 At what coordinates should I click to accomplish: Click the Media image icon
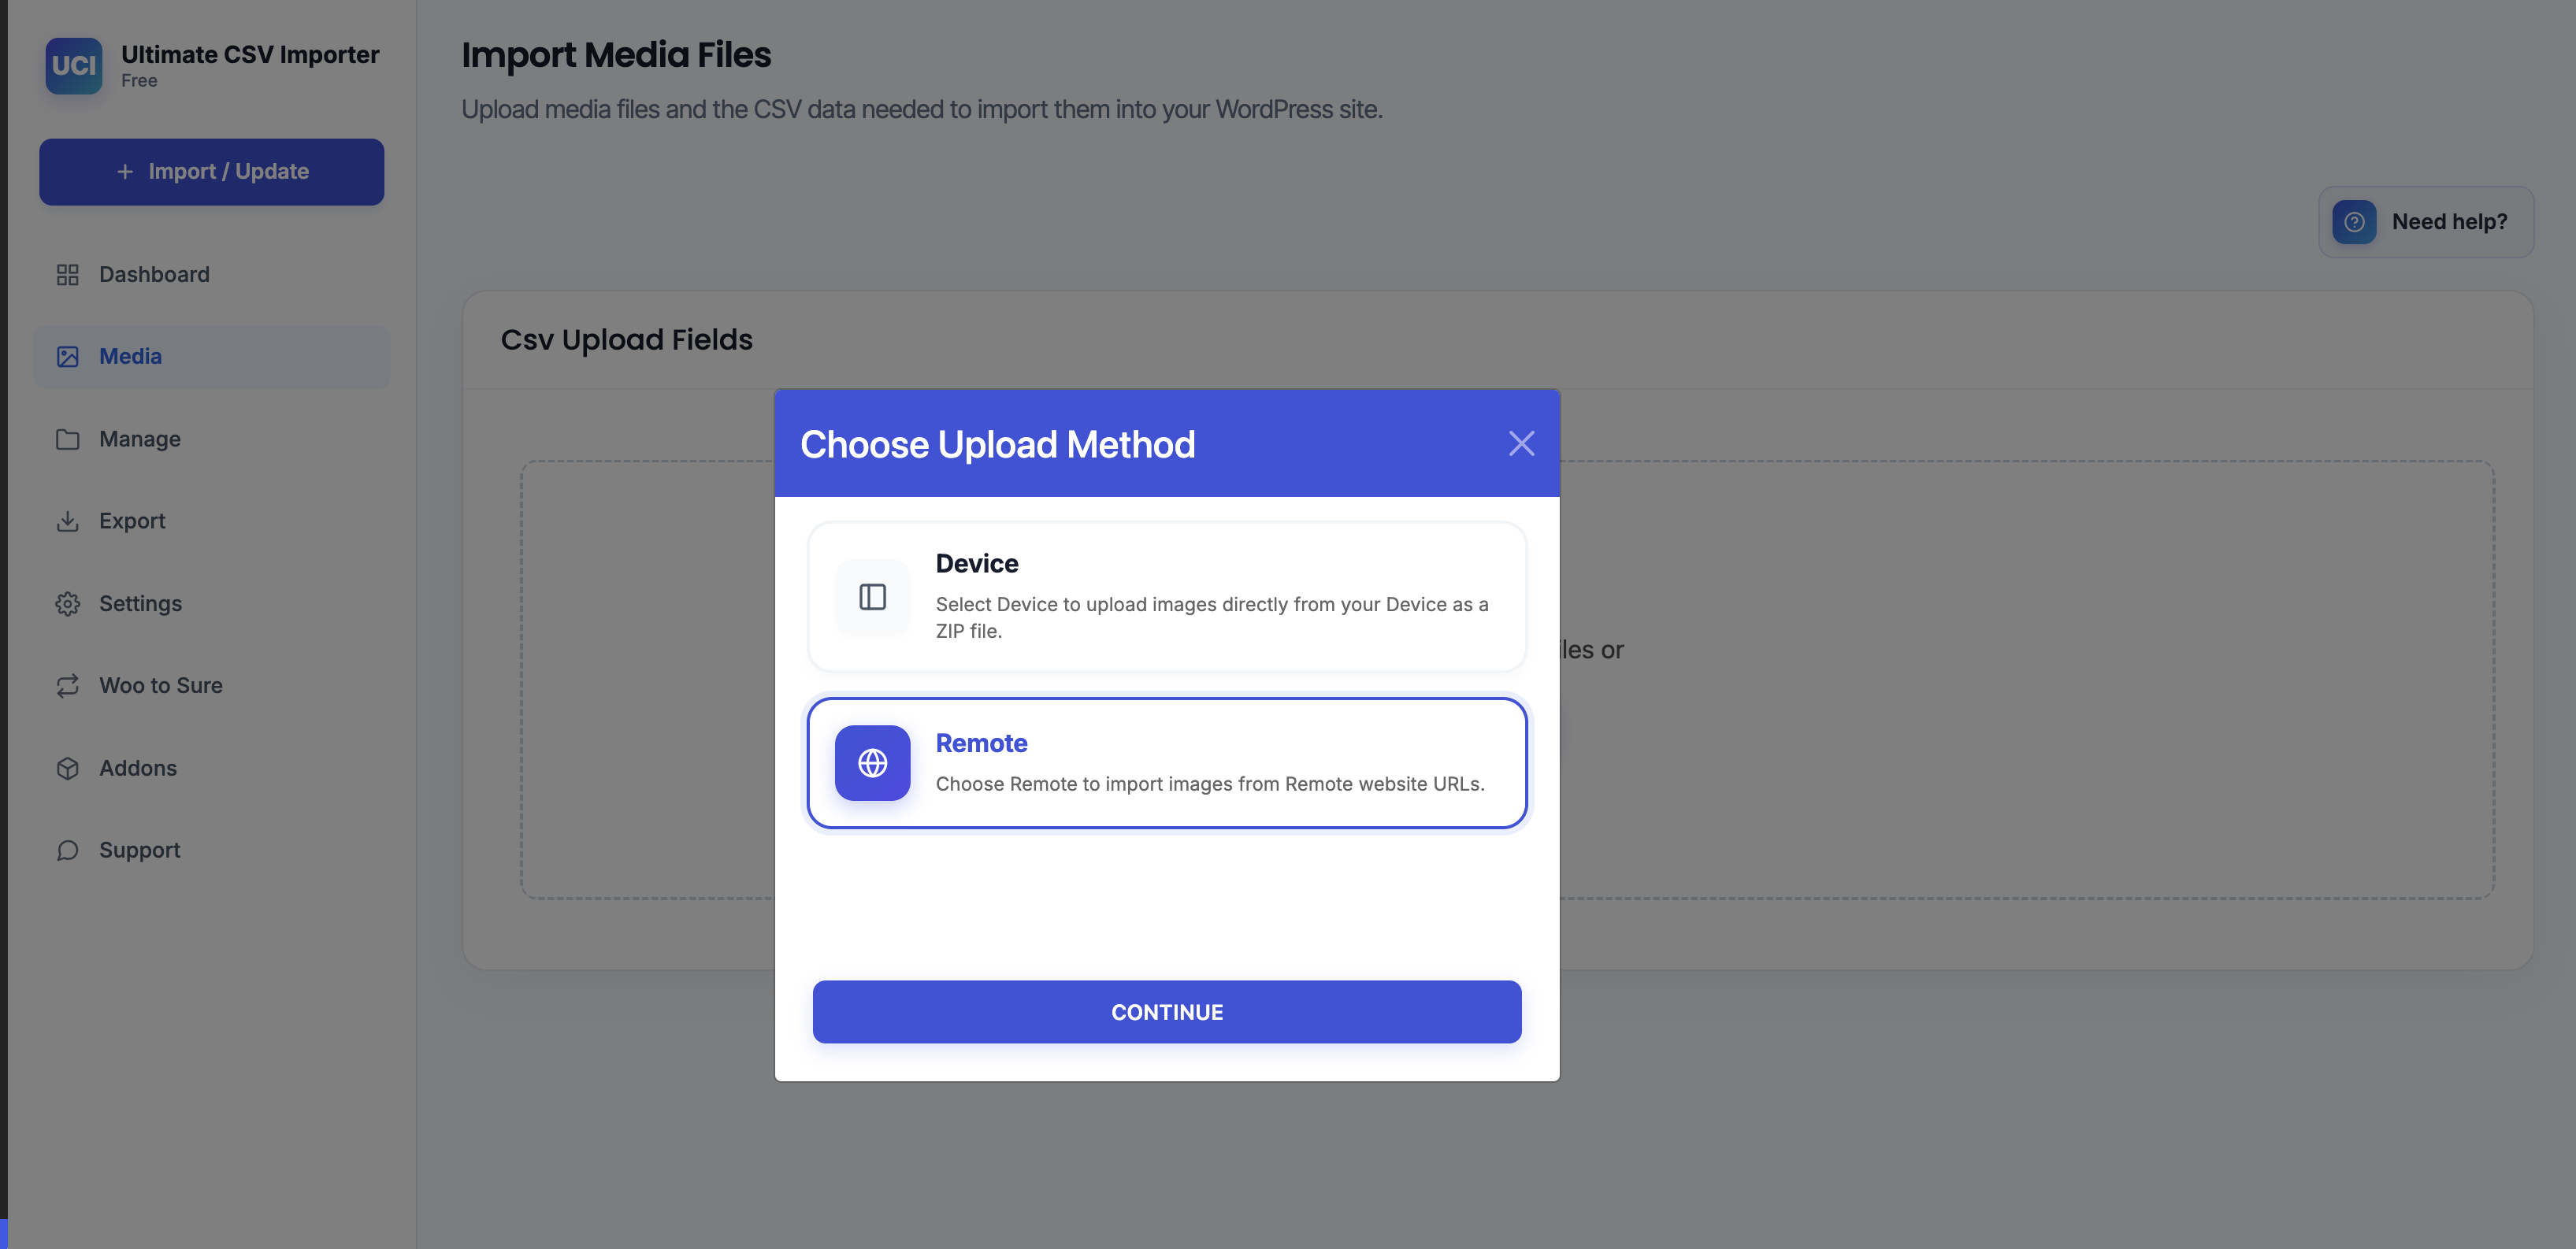coord(67,357)
